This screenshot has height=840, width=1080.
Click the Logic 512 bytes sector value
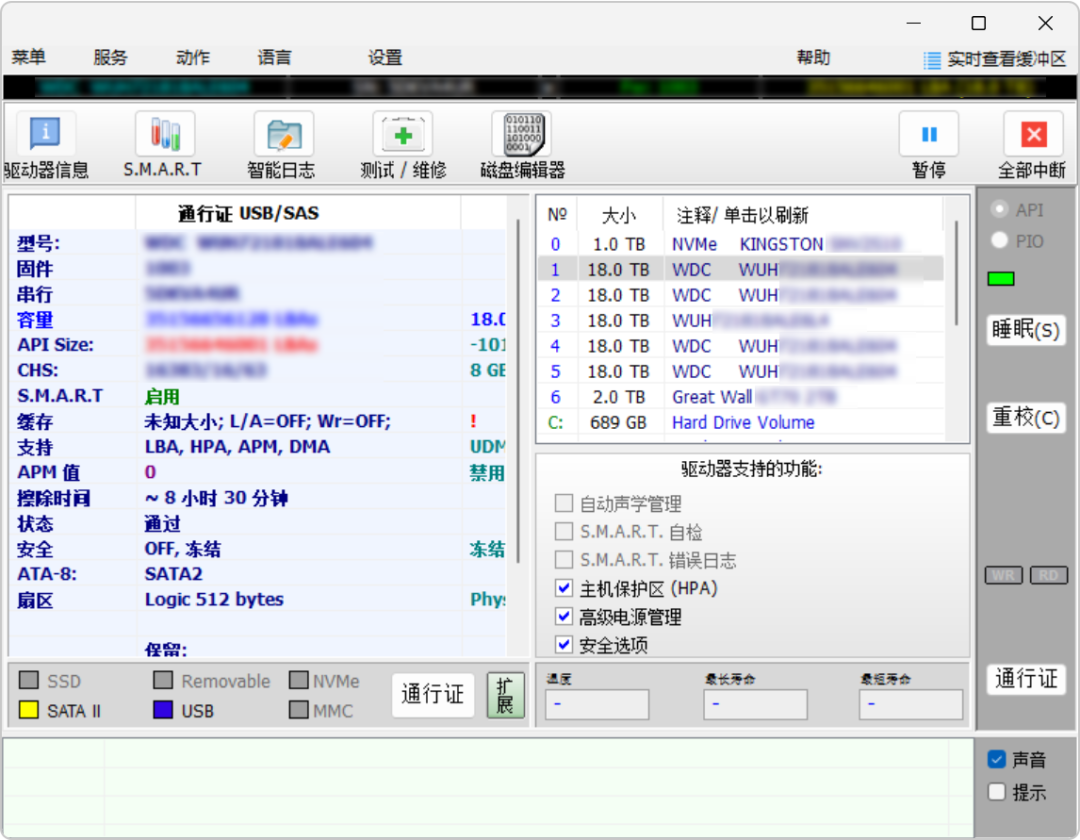coord(214,599)
